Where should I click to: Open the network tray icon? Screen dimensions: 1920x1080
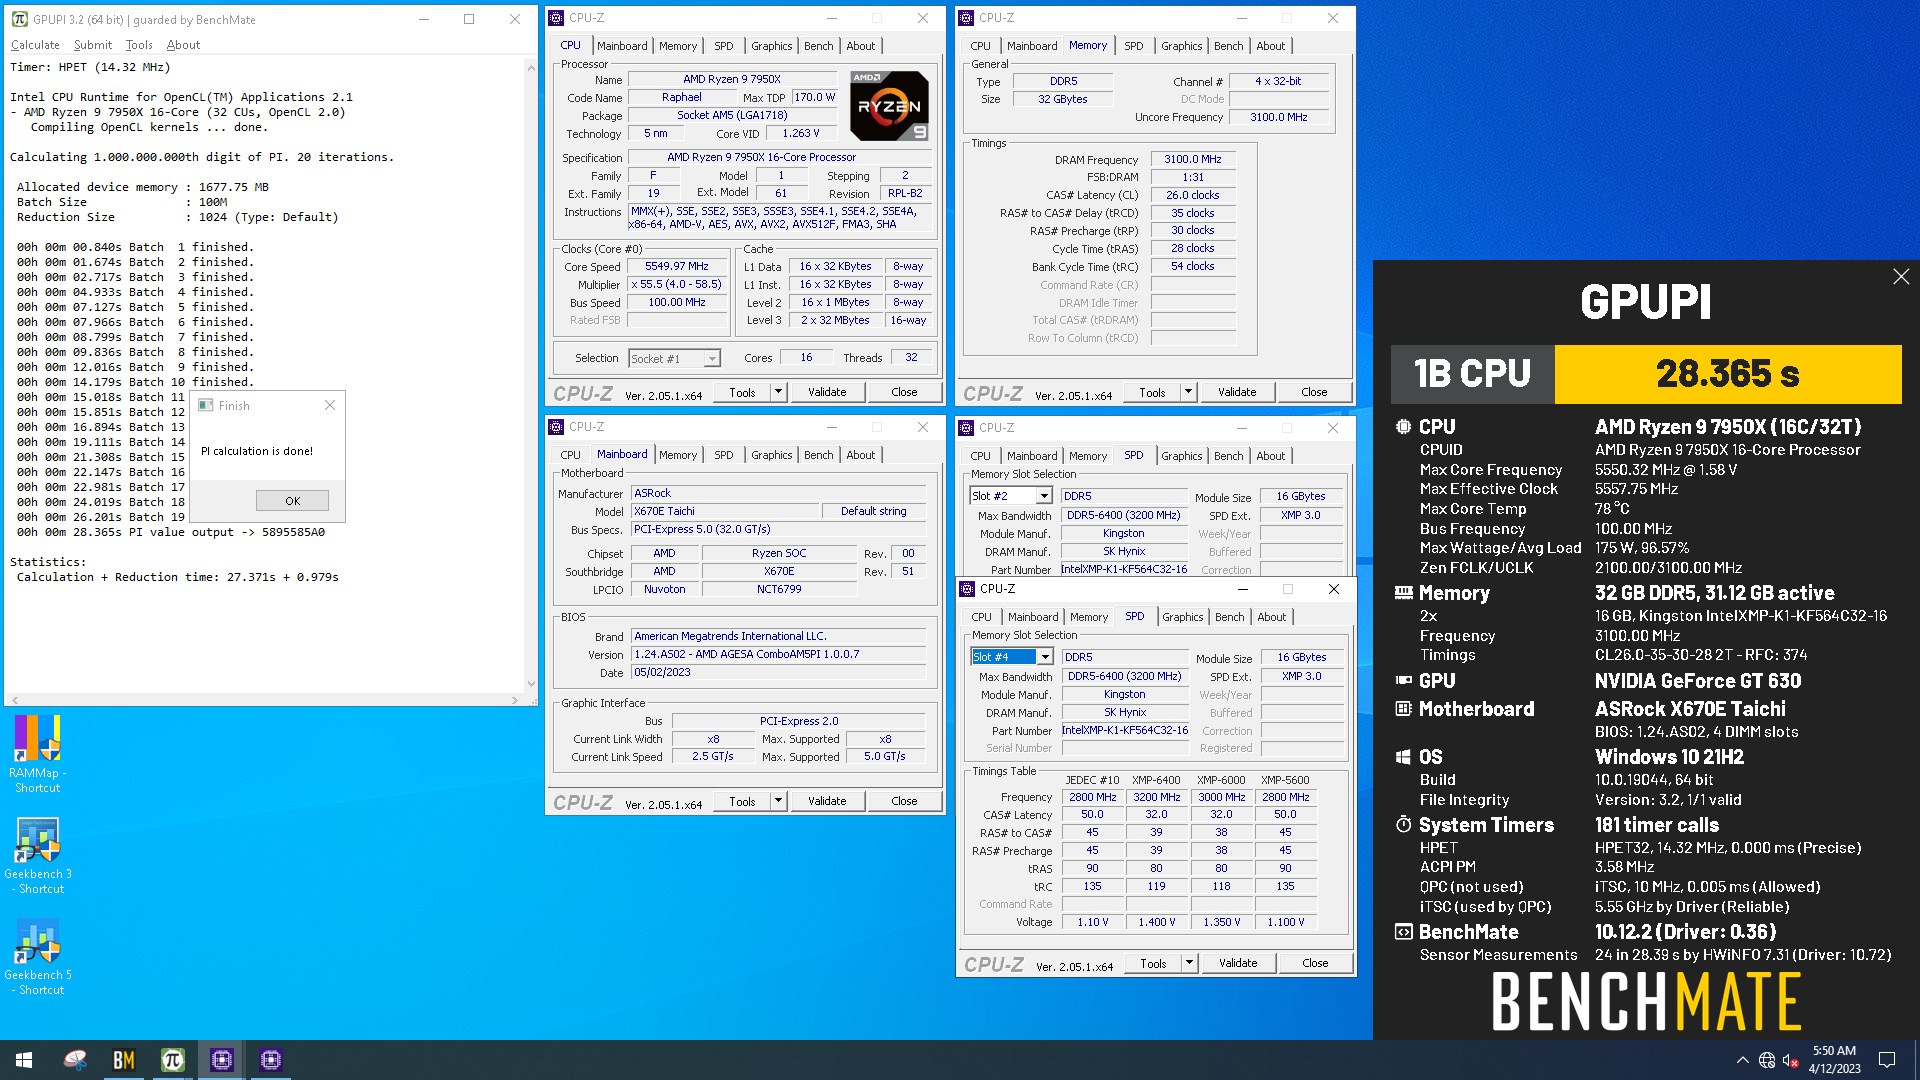(1767, 1060)
